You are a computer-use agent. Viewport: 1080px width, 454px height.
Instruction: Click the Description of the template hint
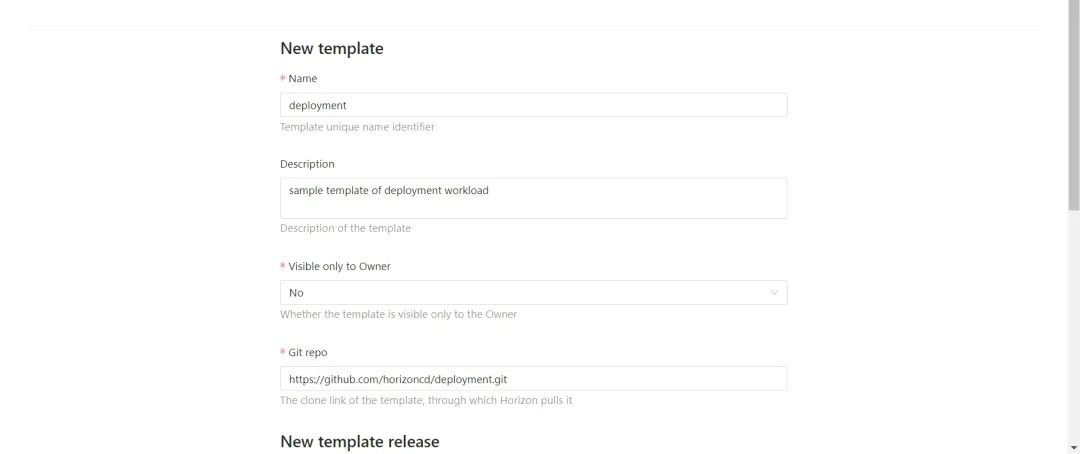point(345,228)
